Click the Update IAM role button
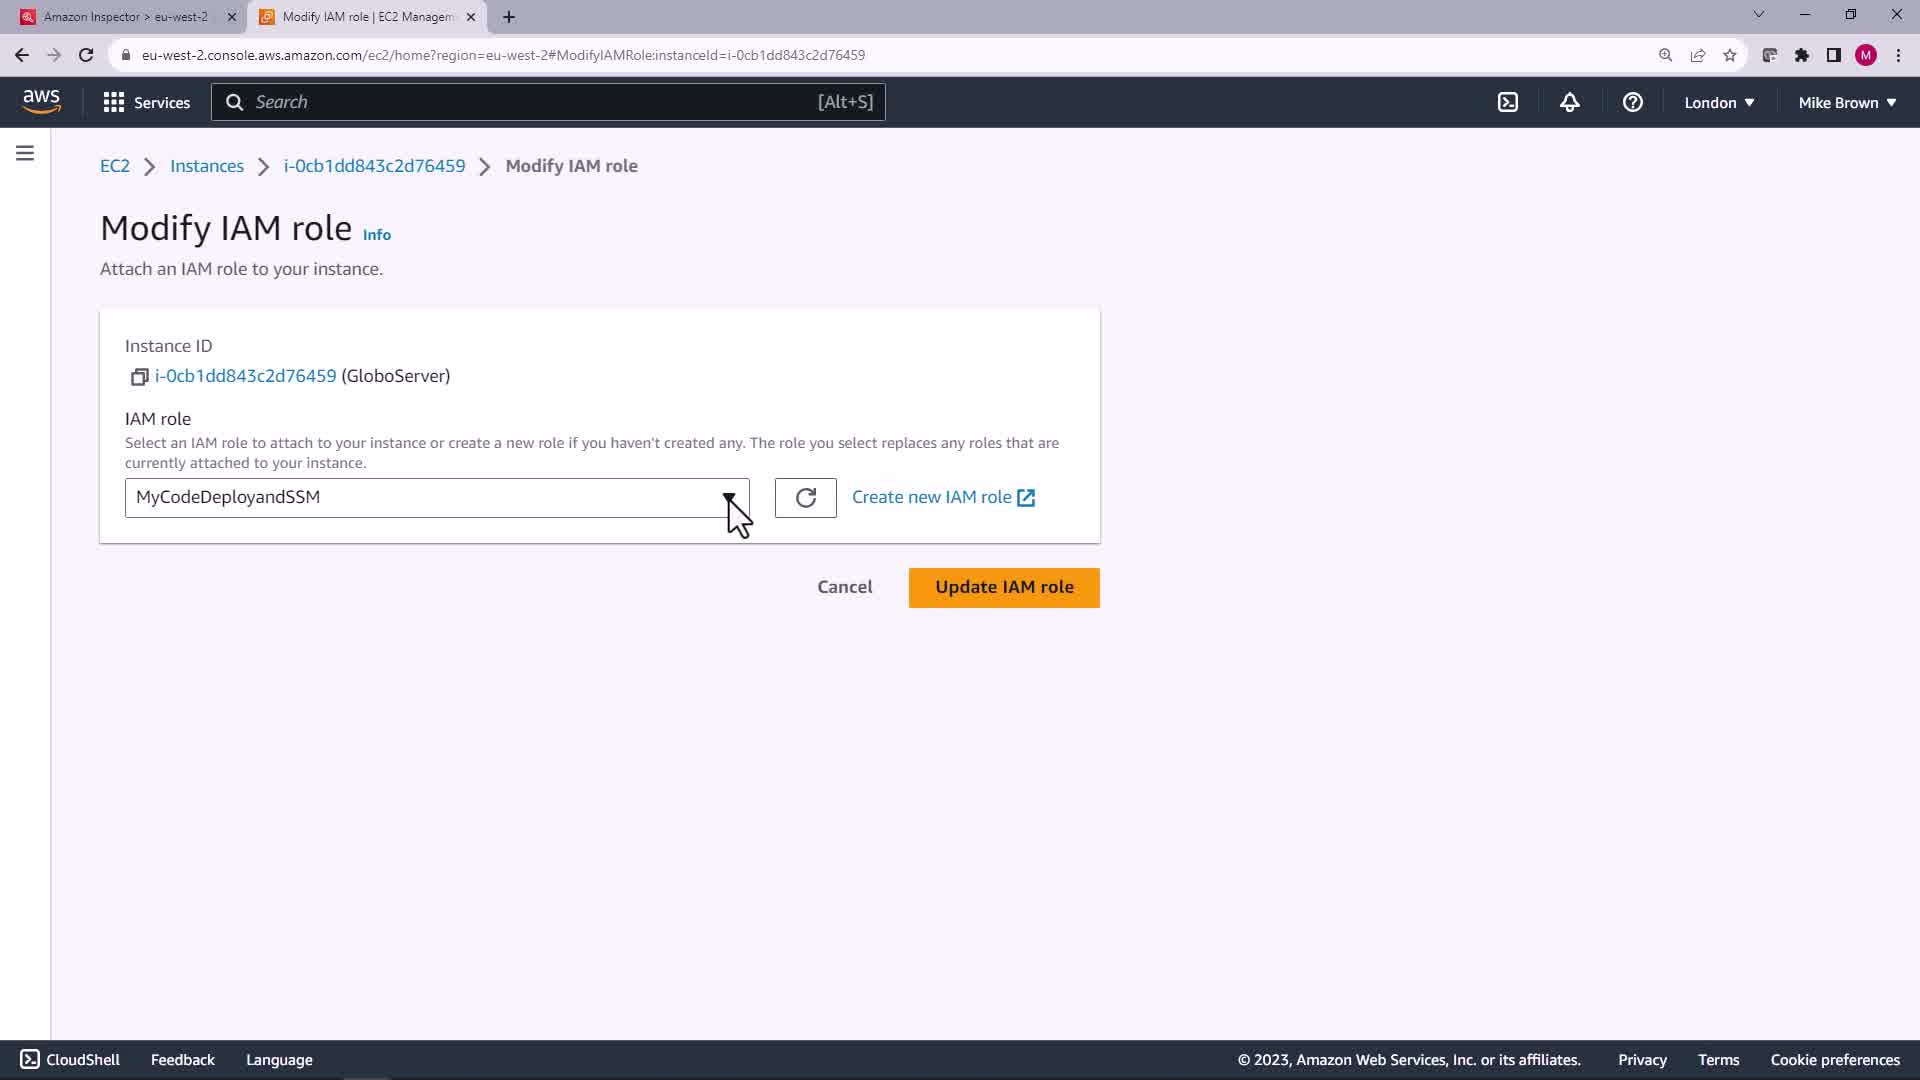Image resolution: width=1920 pixels, height=1080 pixels. (1004, 588)
